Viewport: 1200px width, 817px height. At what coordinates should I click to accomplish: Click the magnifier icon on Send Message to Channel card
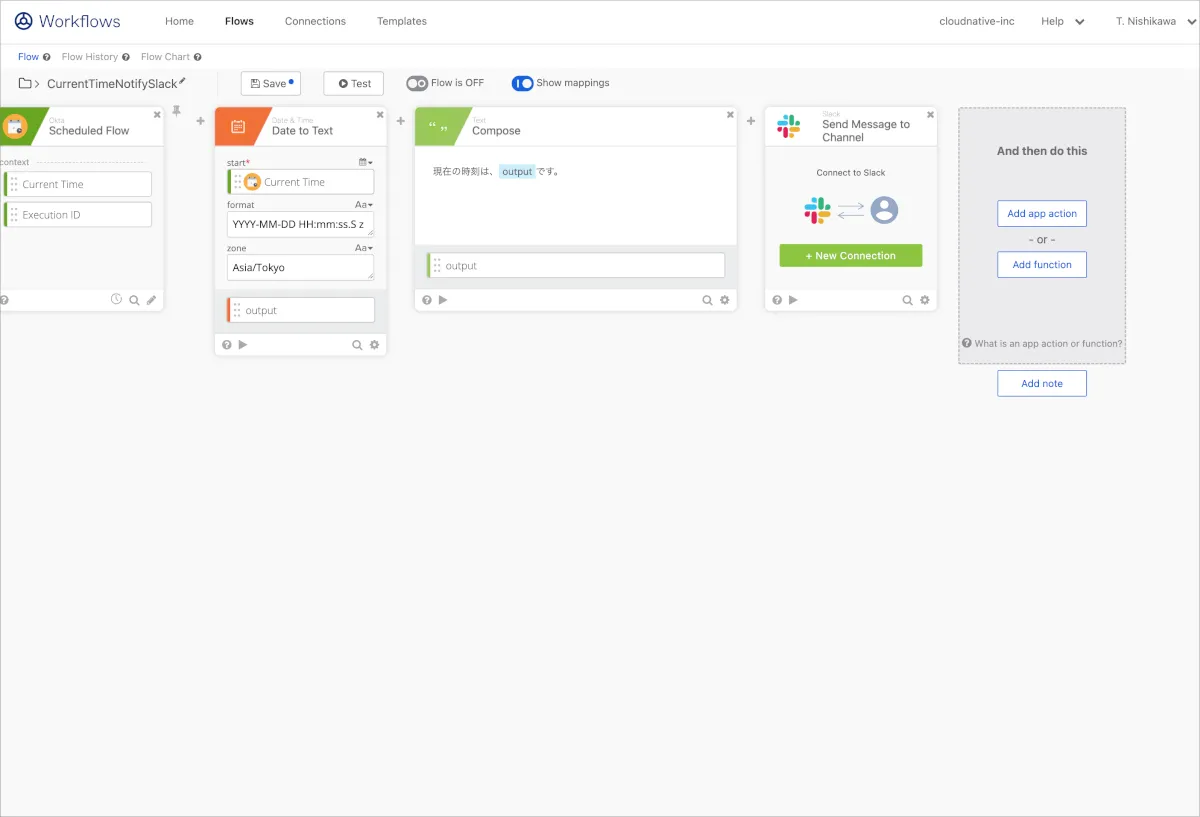(x=907, y=300)
